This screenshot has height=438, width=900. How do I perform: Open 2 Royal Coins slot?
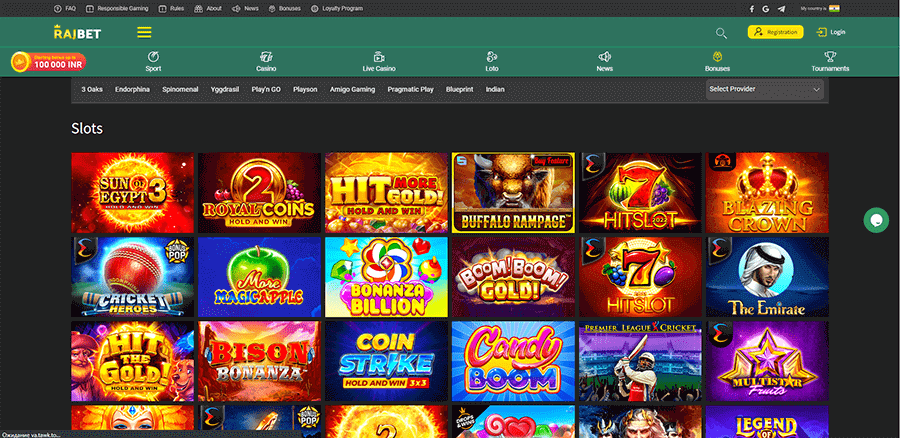(x=259, y=192)
